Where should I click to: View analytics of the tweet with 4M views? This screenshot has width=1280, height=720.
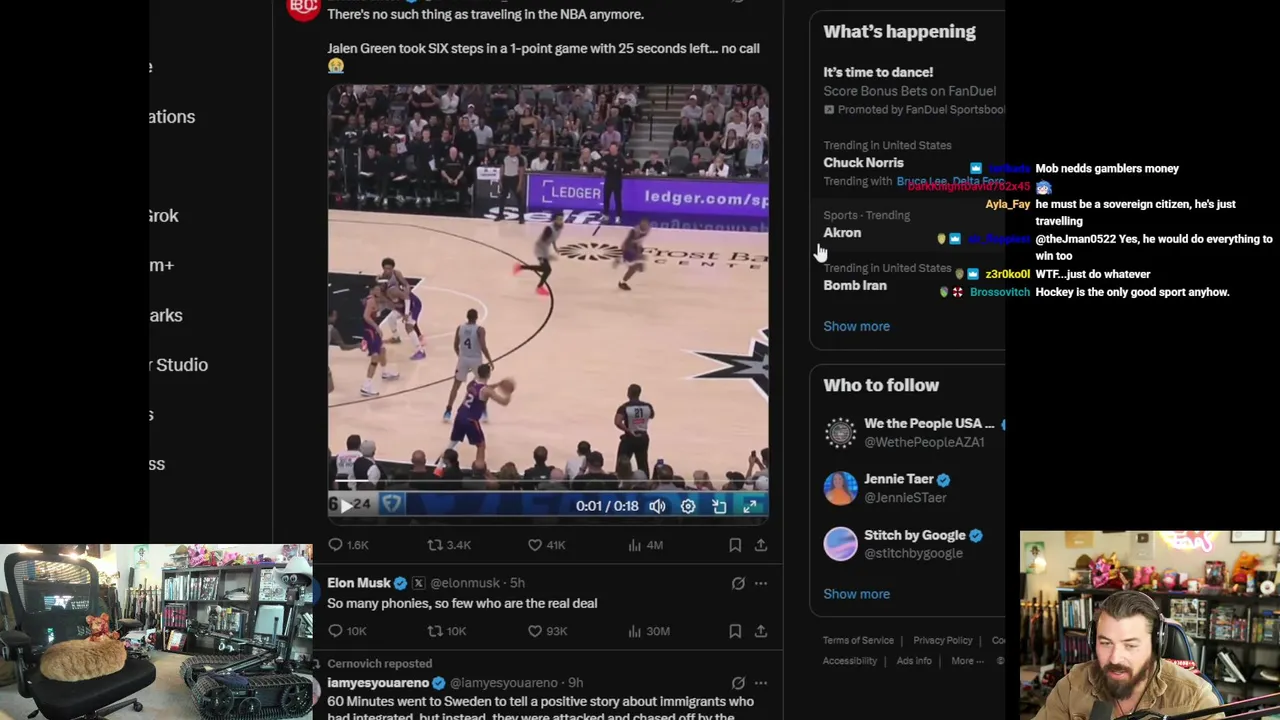[x=645, y=545]
